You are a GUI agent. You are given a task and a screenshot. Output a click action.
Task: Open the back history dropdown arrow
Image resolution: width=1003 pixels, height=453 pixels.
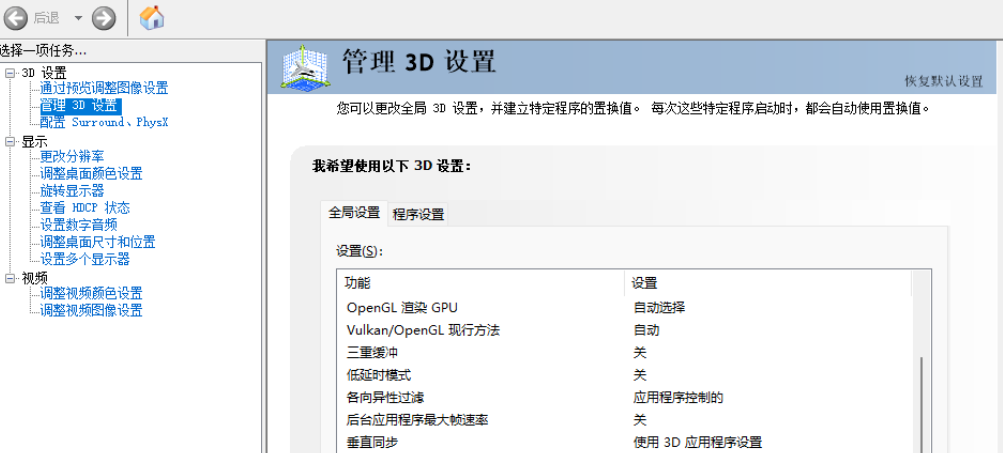click(77, 18)
